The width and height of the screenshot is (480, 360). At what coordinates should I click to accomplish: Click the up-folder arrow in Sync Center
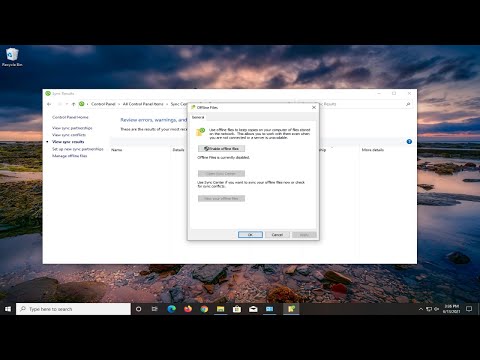click(73, 104)
